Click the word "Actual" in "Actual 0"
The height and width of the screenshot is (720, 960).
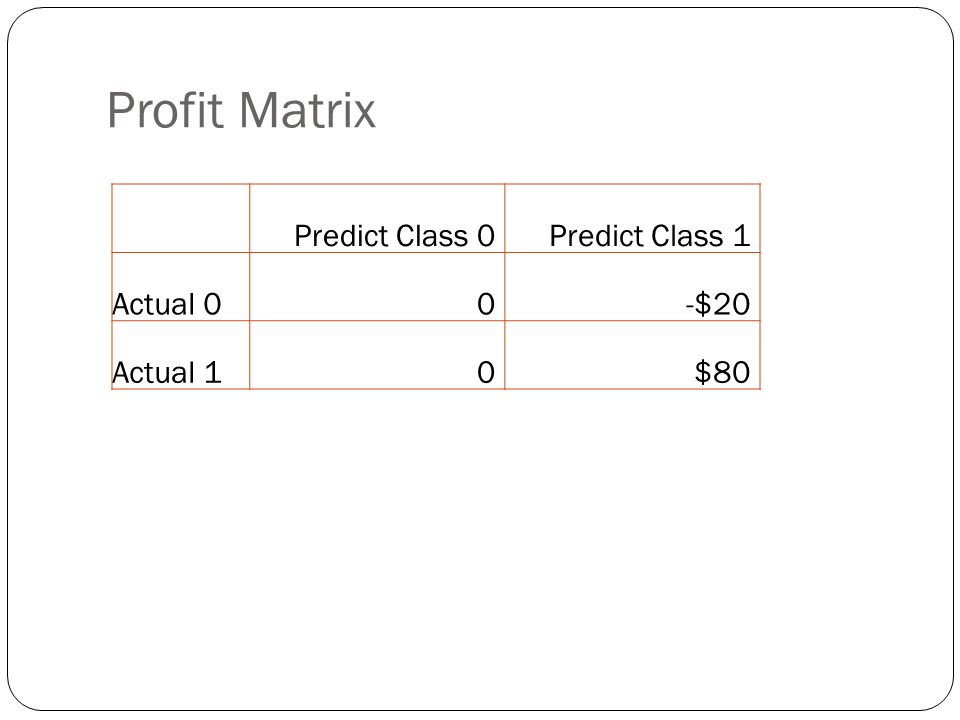pos(154,304)
